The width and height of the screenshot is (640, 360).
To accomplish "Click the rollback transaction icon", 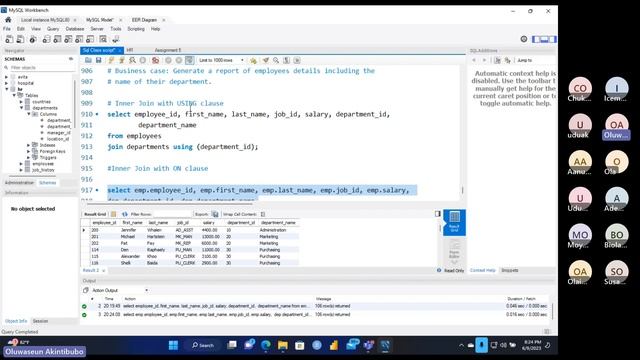I will pyautogui.click(x=179, y=60).
